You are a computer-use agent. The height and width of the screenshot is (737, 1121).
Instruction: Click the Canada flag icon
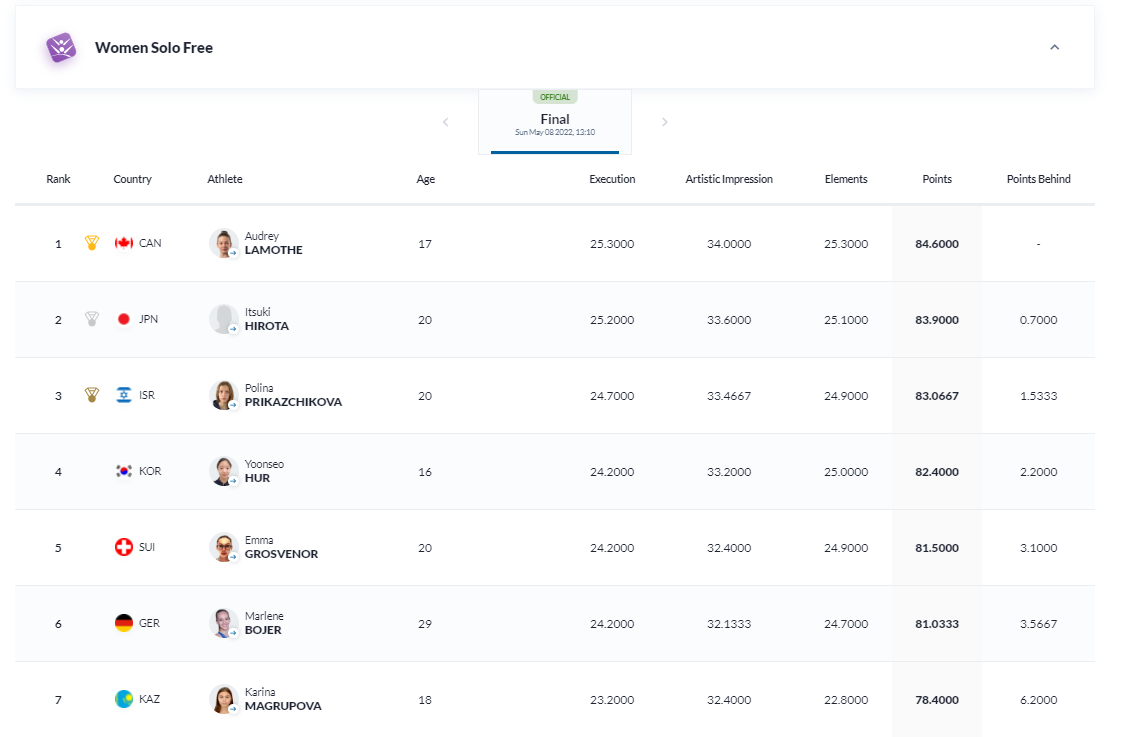point(124,243)
